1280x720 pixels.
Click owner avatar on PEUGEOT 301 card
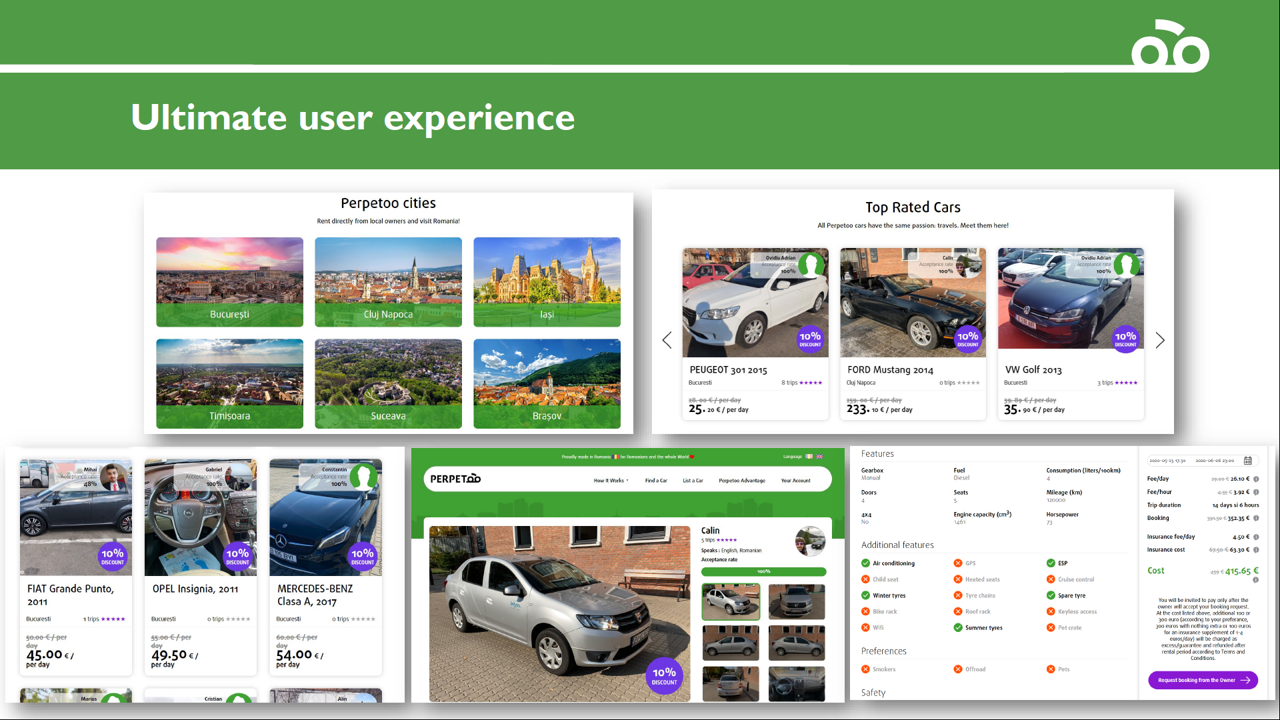click(811, 265)
